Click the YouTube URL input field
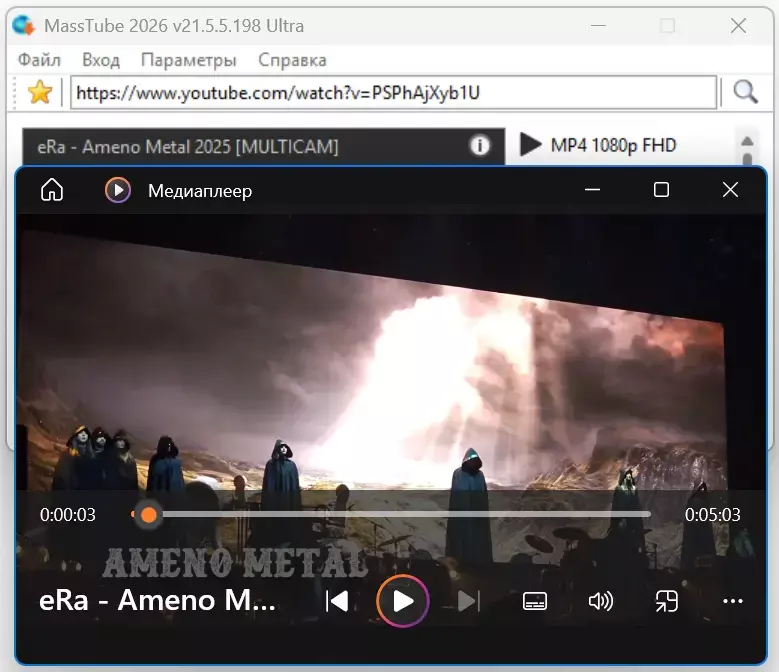Screen dimensions: 779x672 tap(393, 92)
